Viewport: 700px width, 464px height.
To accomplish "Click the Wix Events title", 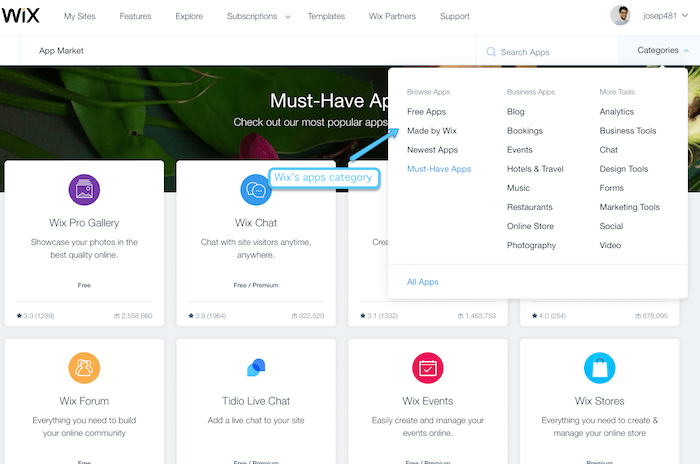I will click(x=428, y=401).
